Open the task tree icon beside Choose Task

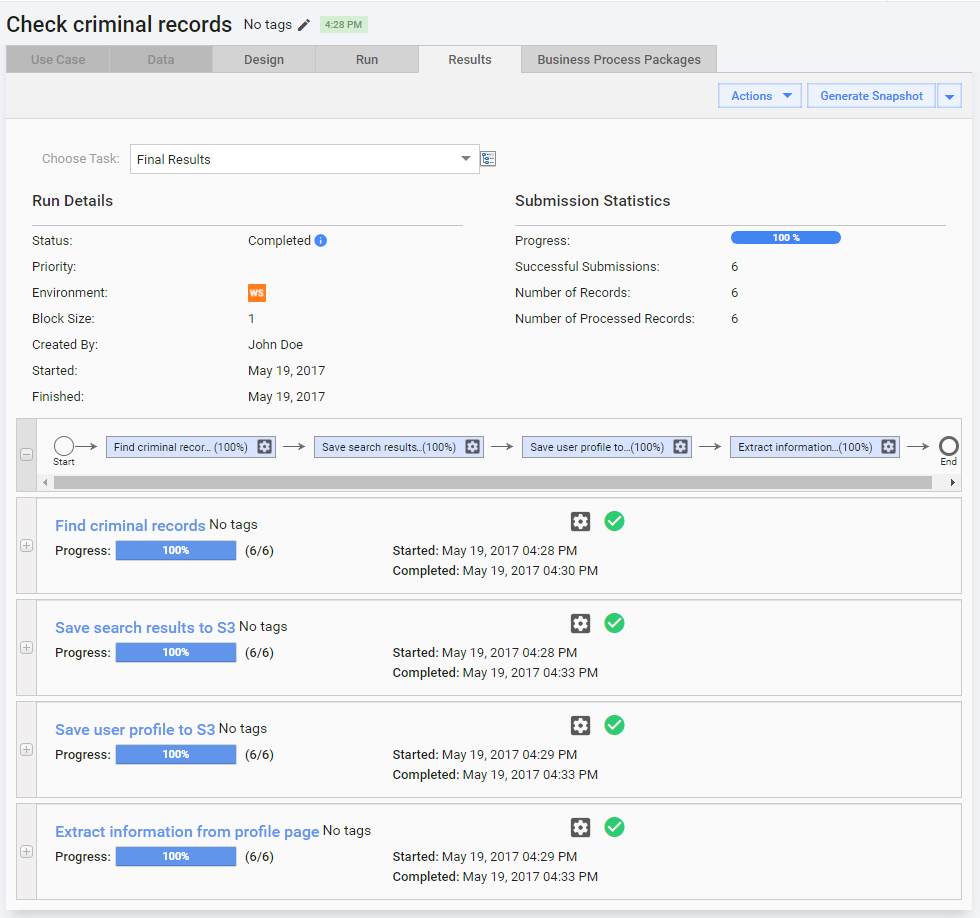click(488, 159)
